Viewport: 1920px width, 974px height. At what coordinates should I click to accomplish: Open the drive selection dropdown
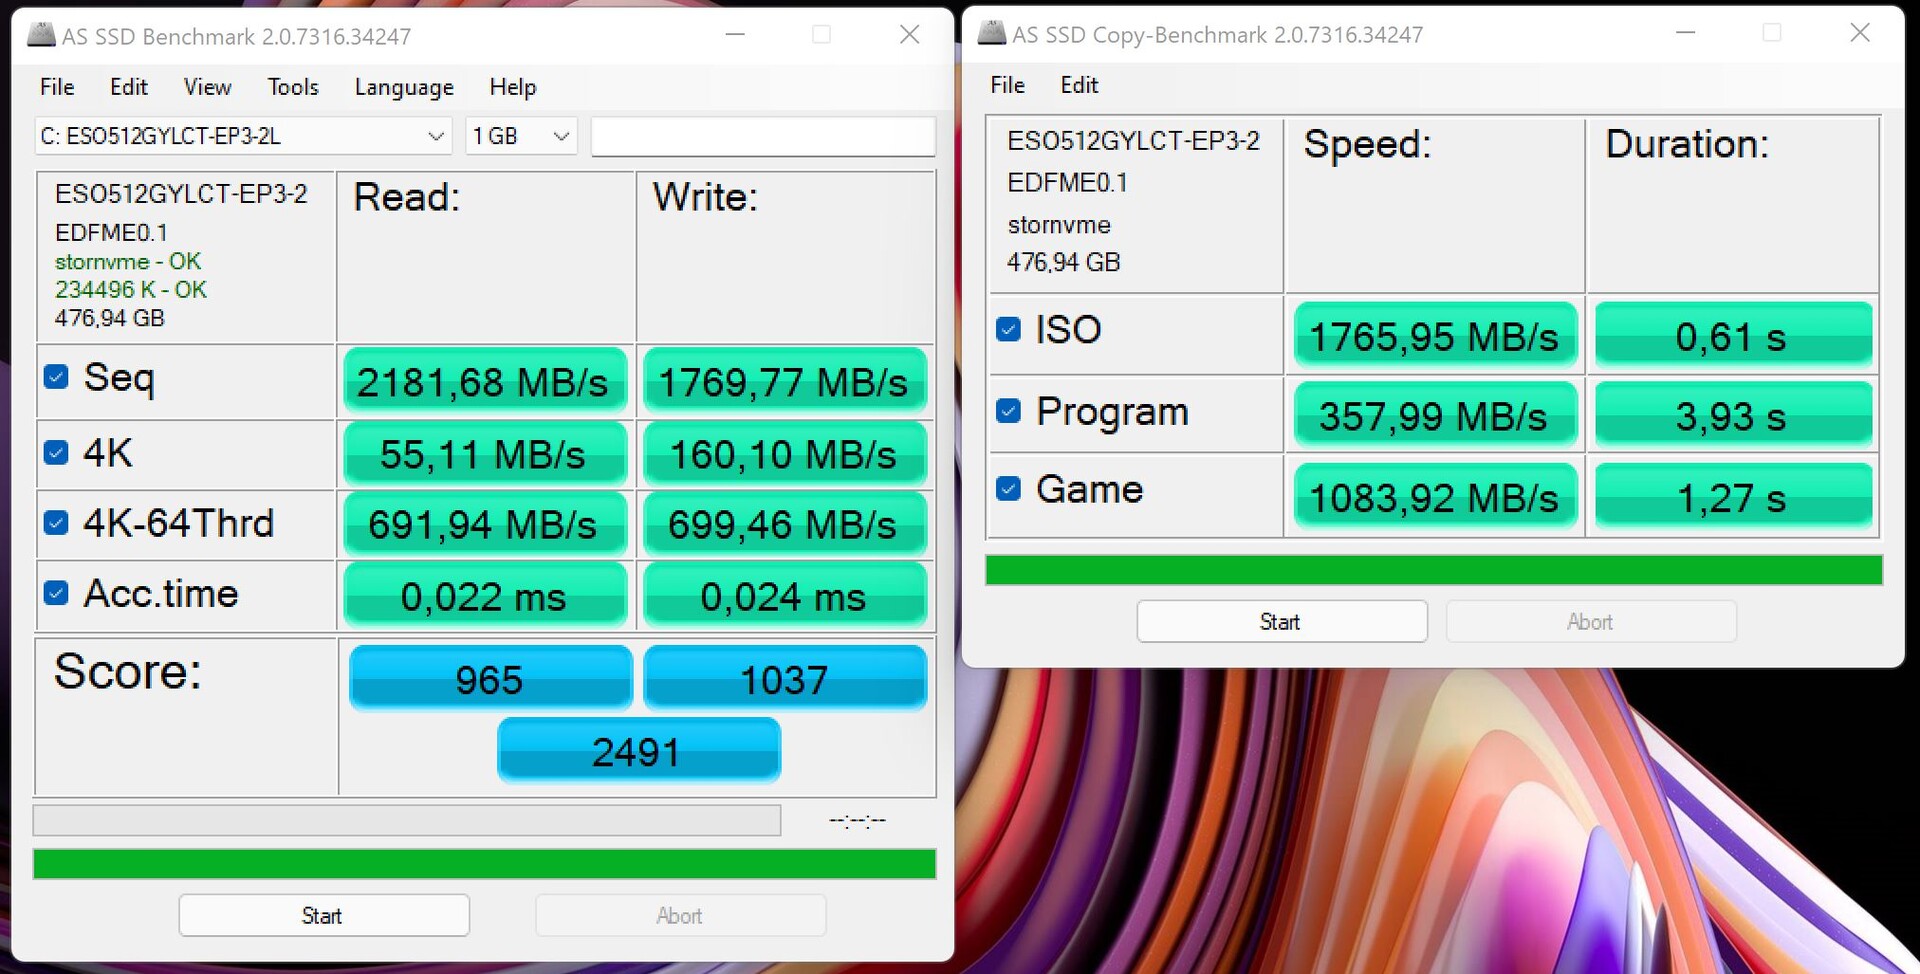point(242,136)
